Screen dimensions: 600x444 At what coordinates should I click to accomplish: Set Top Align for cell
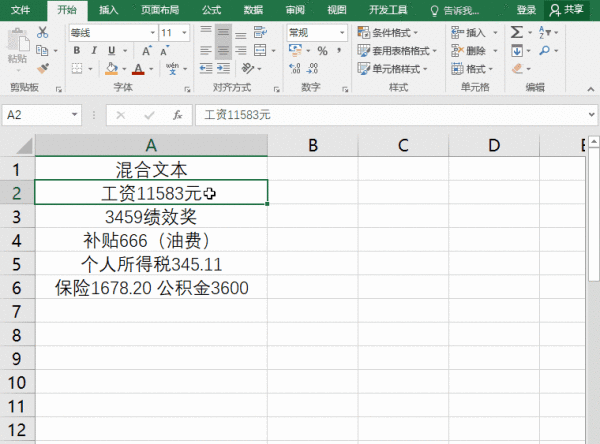coord(206,32)
